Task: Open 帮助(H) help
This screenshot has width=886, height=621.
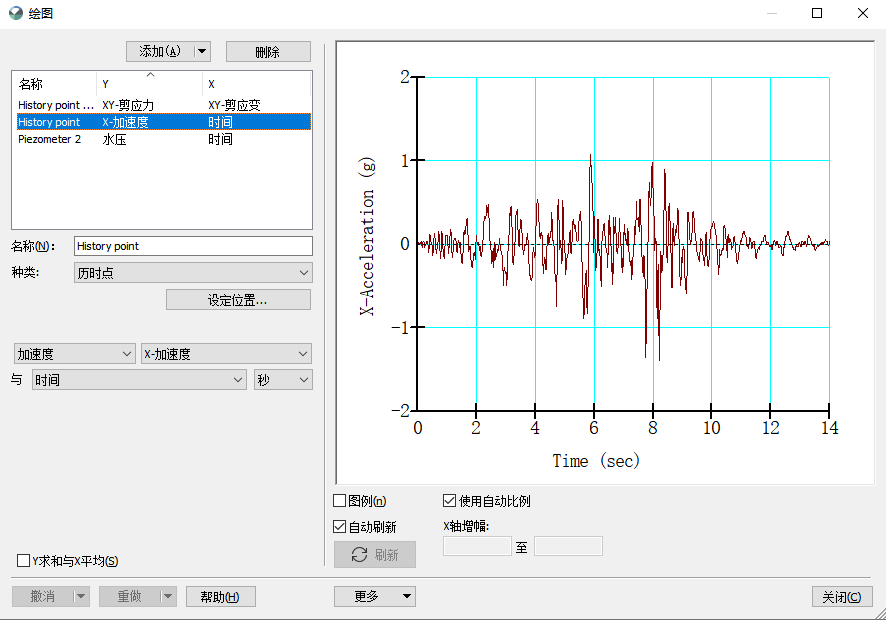Action: point(220,597)
